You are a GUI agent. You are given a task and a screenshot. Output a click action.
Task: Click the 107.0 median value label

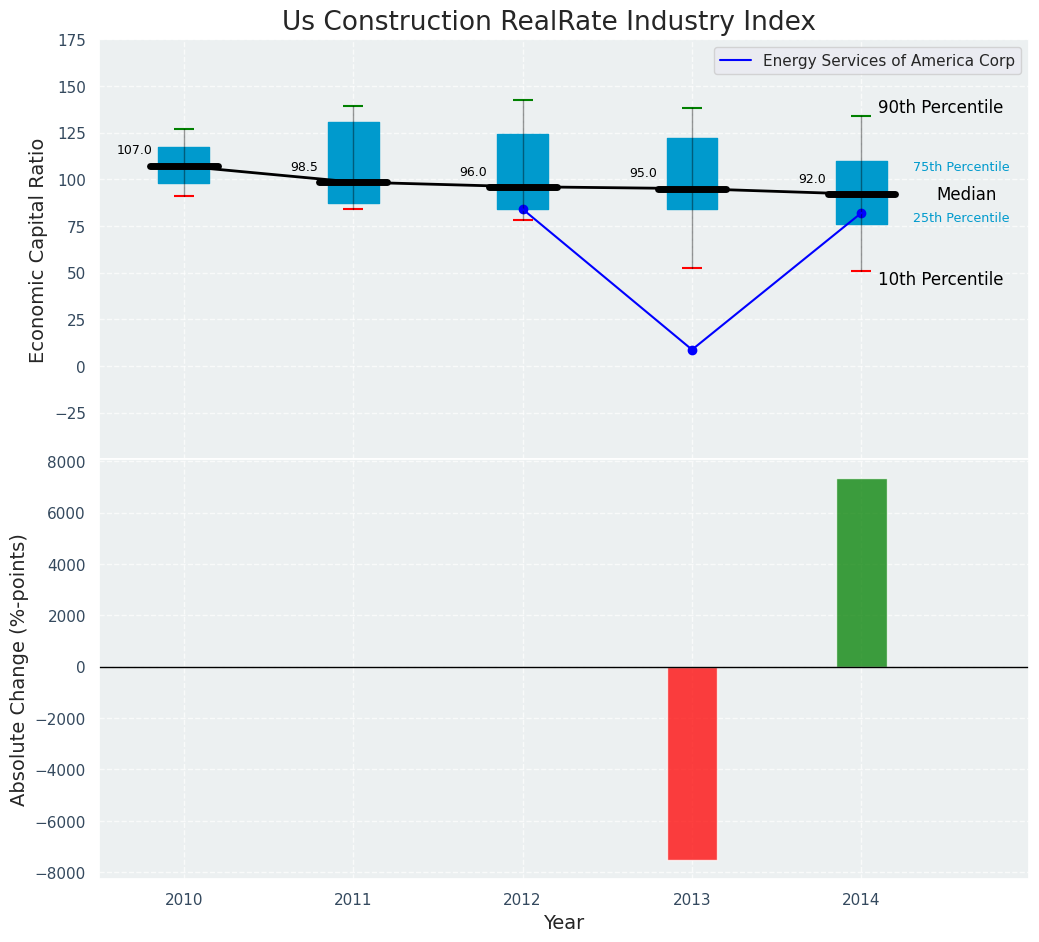point(134,151)
